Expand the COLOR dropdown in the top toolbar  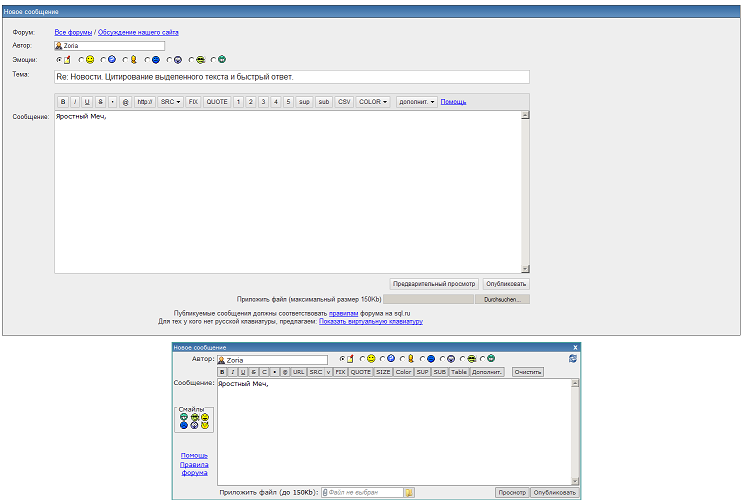tap(373, 102)
